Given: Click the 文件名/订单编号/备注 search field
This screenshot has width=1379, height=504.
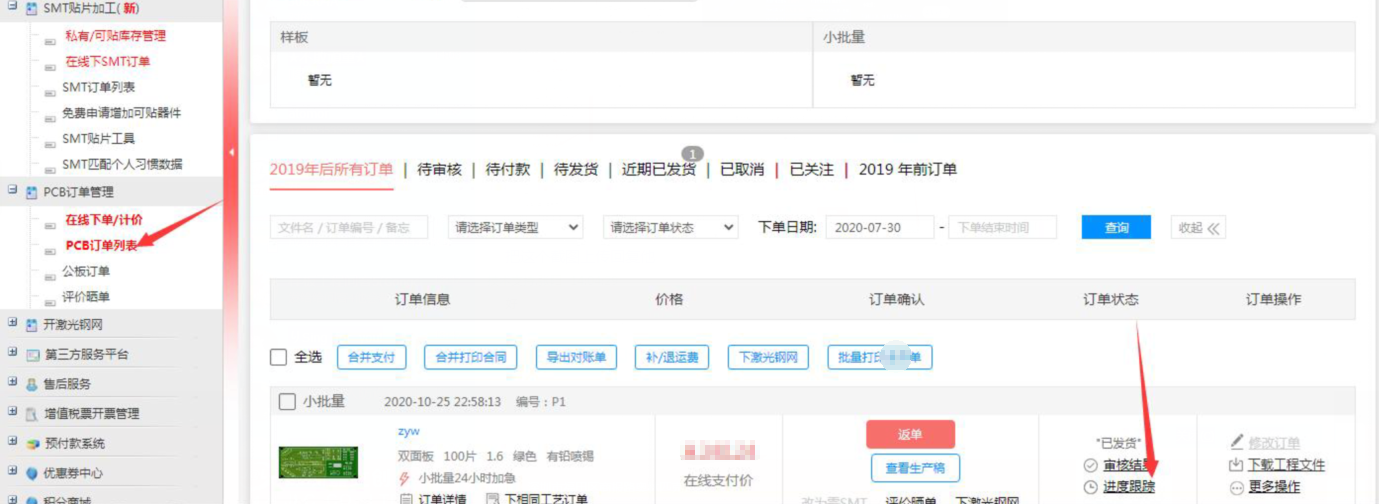Looking at the screenshot, I should (348, 228).
